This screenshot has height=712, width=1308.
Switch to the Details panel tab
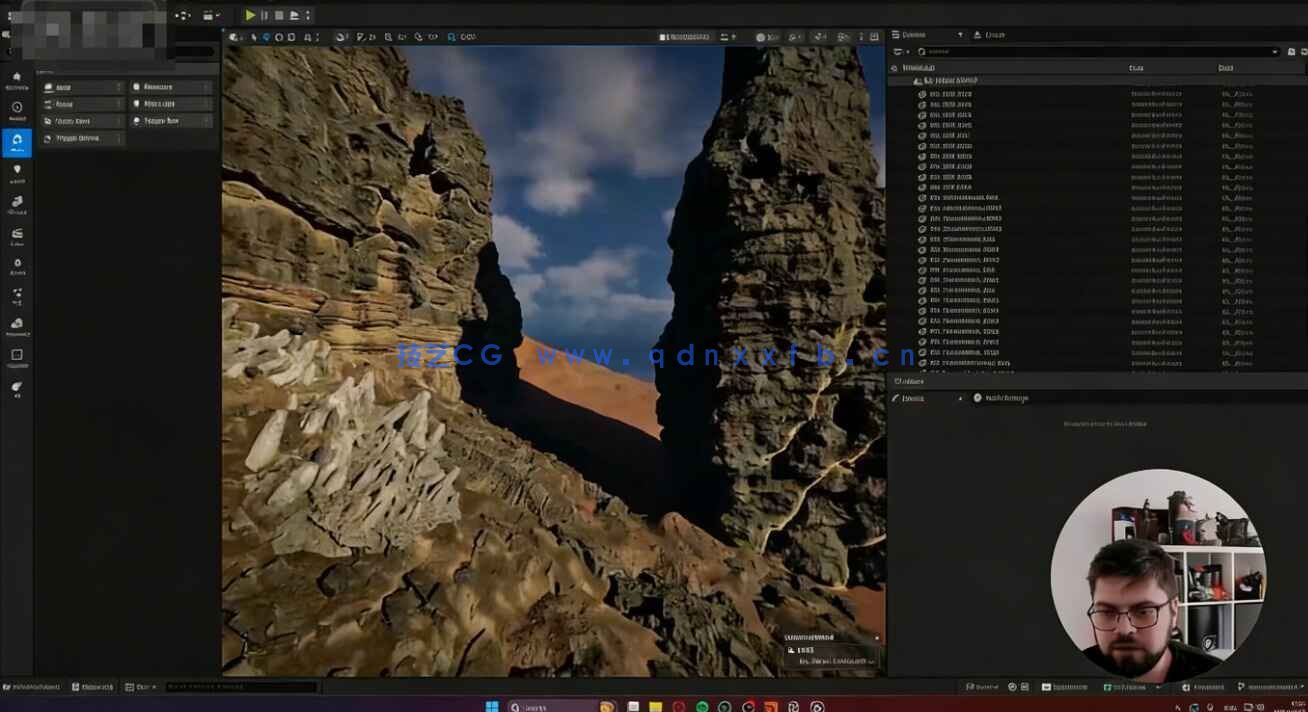pyautogui.click(x=910, y=381)
